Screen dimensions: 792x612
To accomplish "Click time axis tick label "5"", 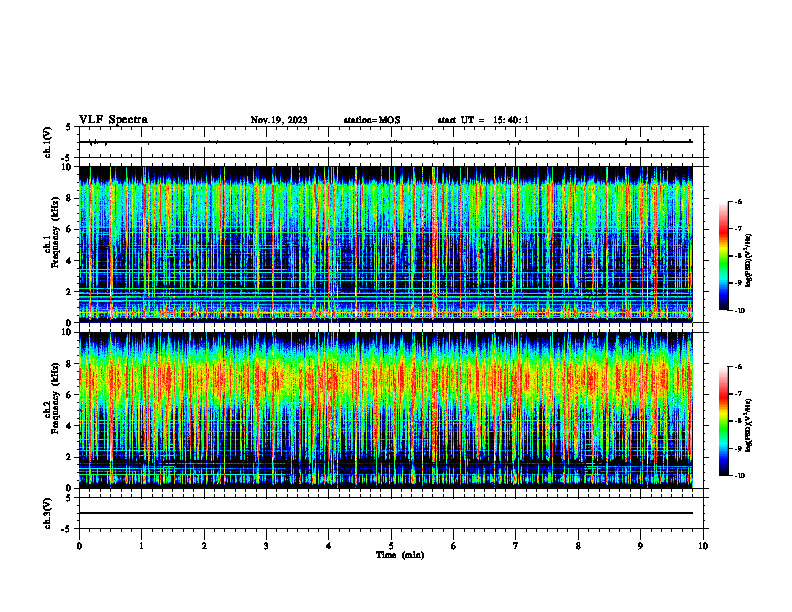I will click(391, 546).
